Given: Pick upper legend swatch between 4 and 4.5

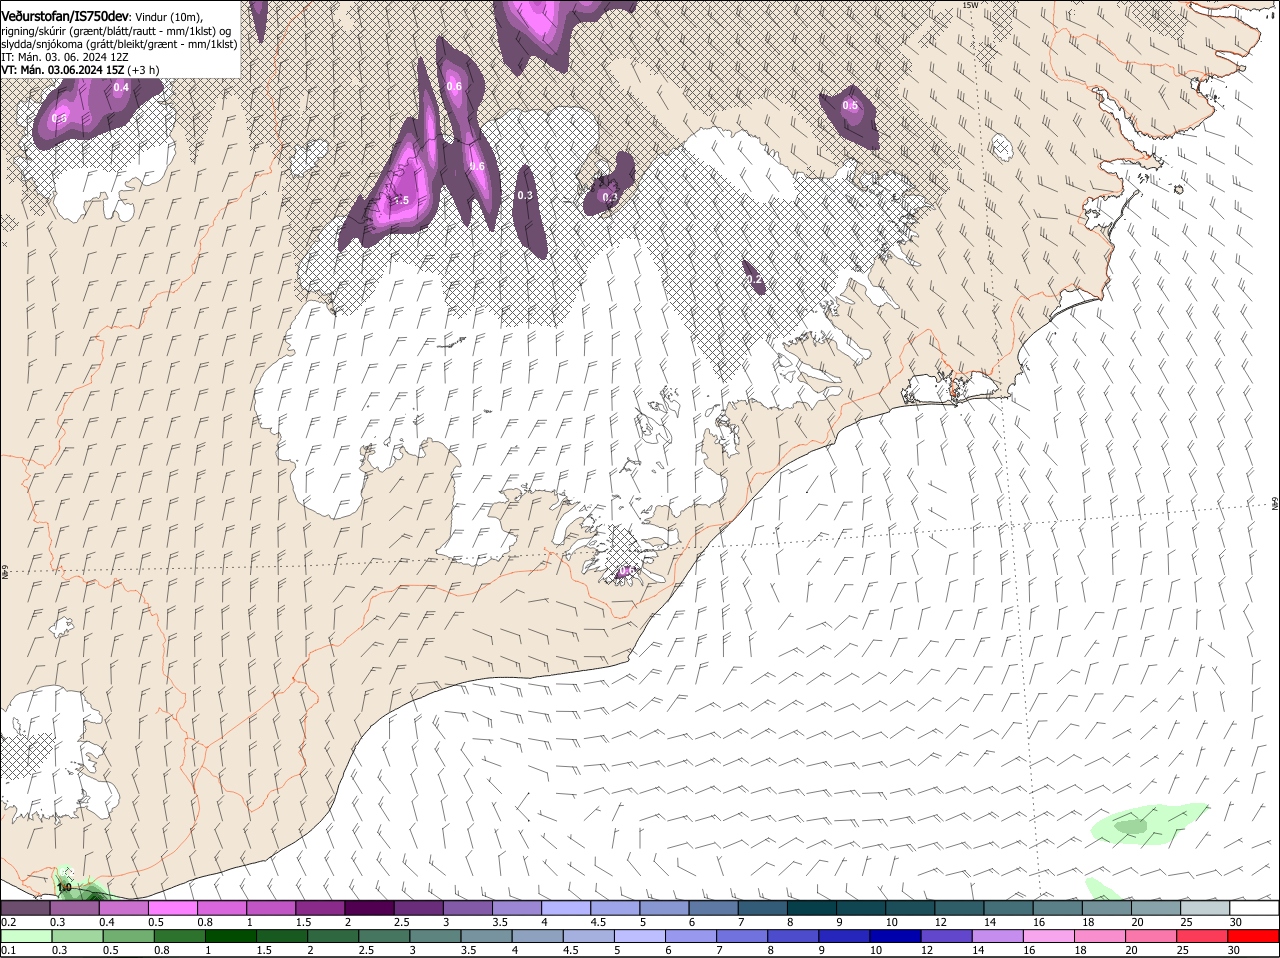Looking at the screenshot, I should coord(566,908).
